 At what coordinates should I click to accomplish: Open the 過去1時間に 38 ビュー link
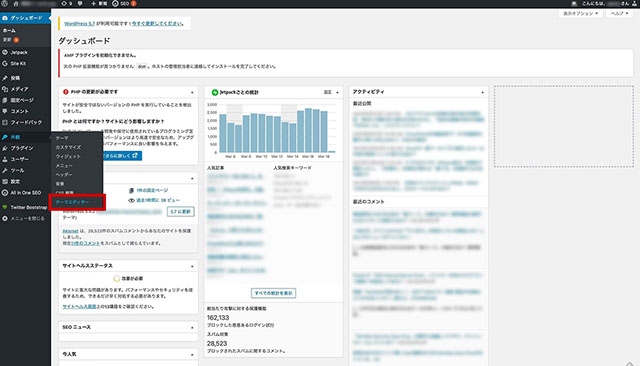pyautogui.click(x=158, y=200)
